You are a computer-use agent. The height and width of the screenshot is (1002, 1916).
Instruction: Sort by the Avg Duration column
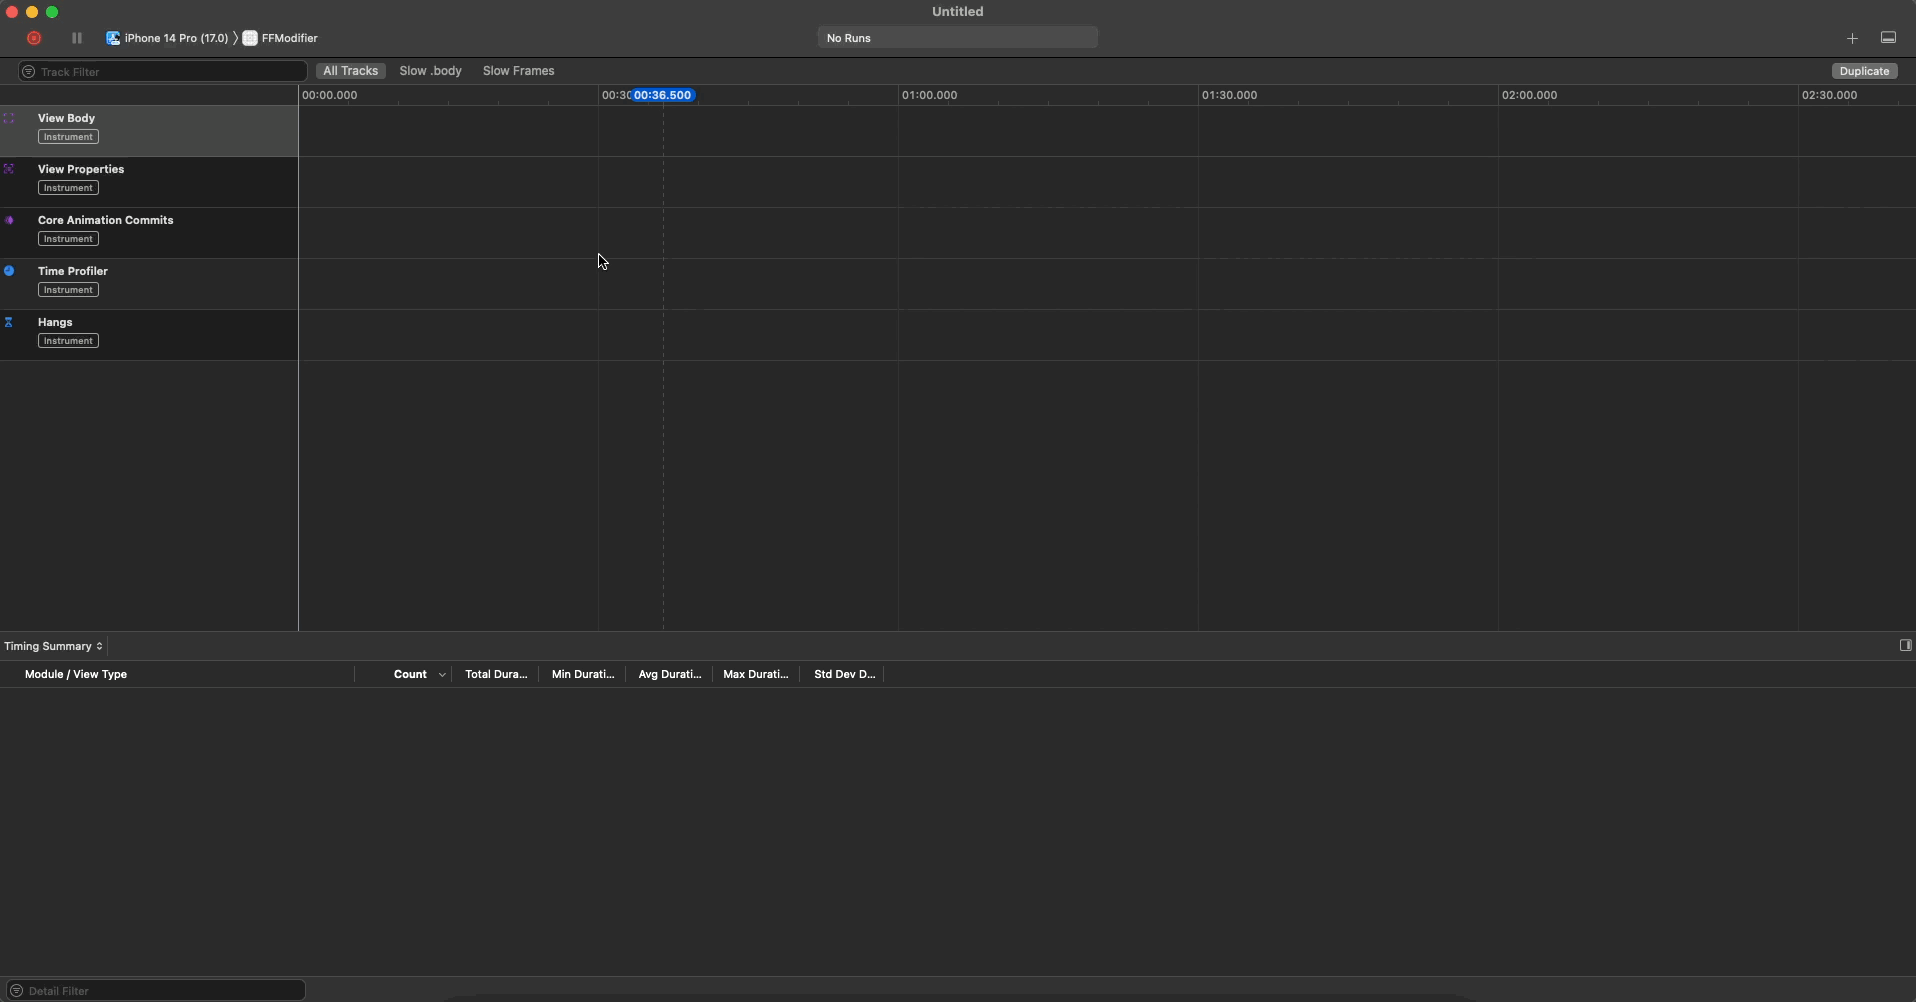670,675
